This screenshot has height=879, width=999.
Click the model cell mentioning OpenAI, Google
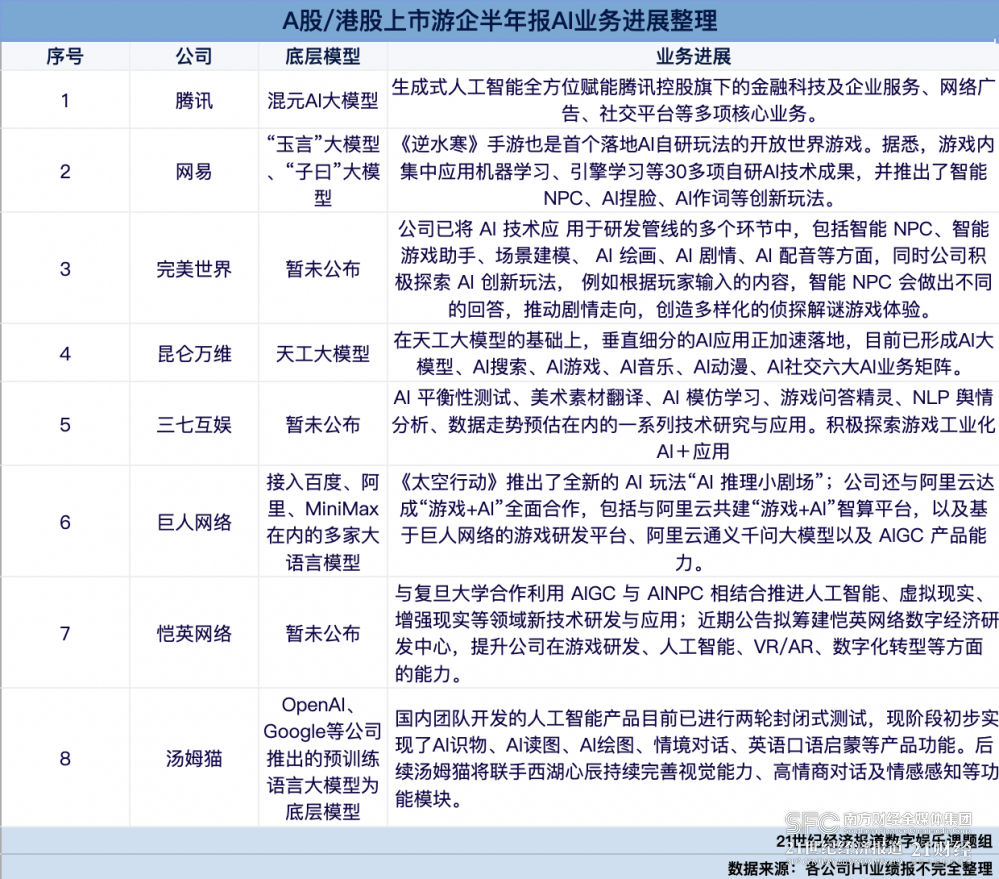[x=322, y=758]
